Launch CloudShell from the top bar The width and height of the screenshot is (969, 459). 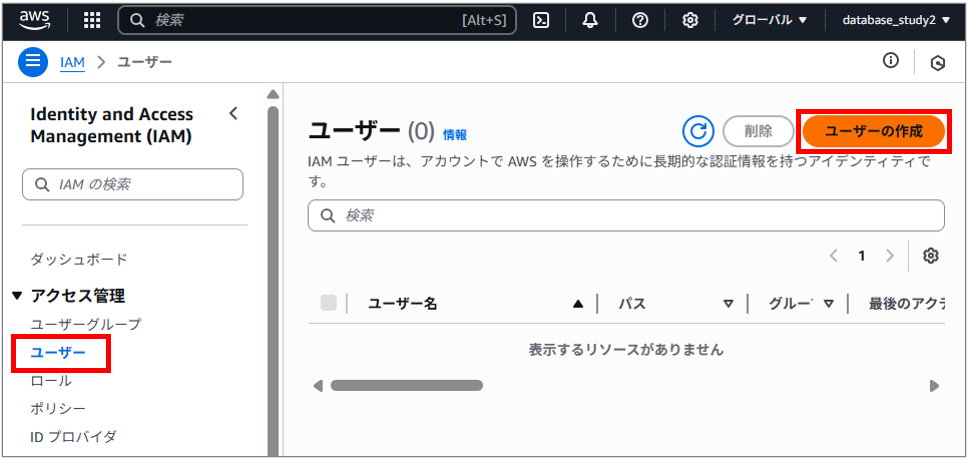[x=541, y=20]
